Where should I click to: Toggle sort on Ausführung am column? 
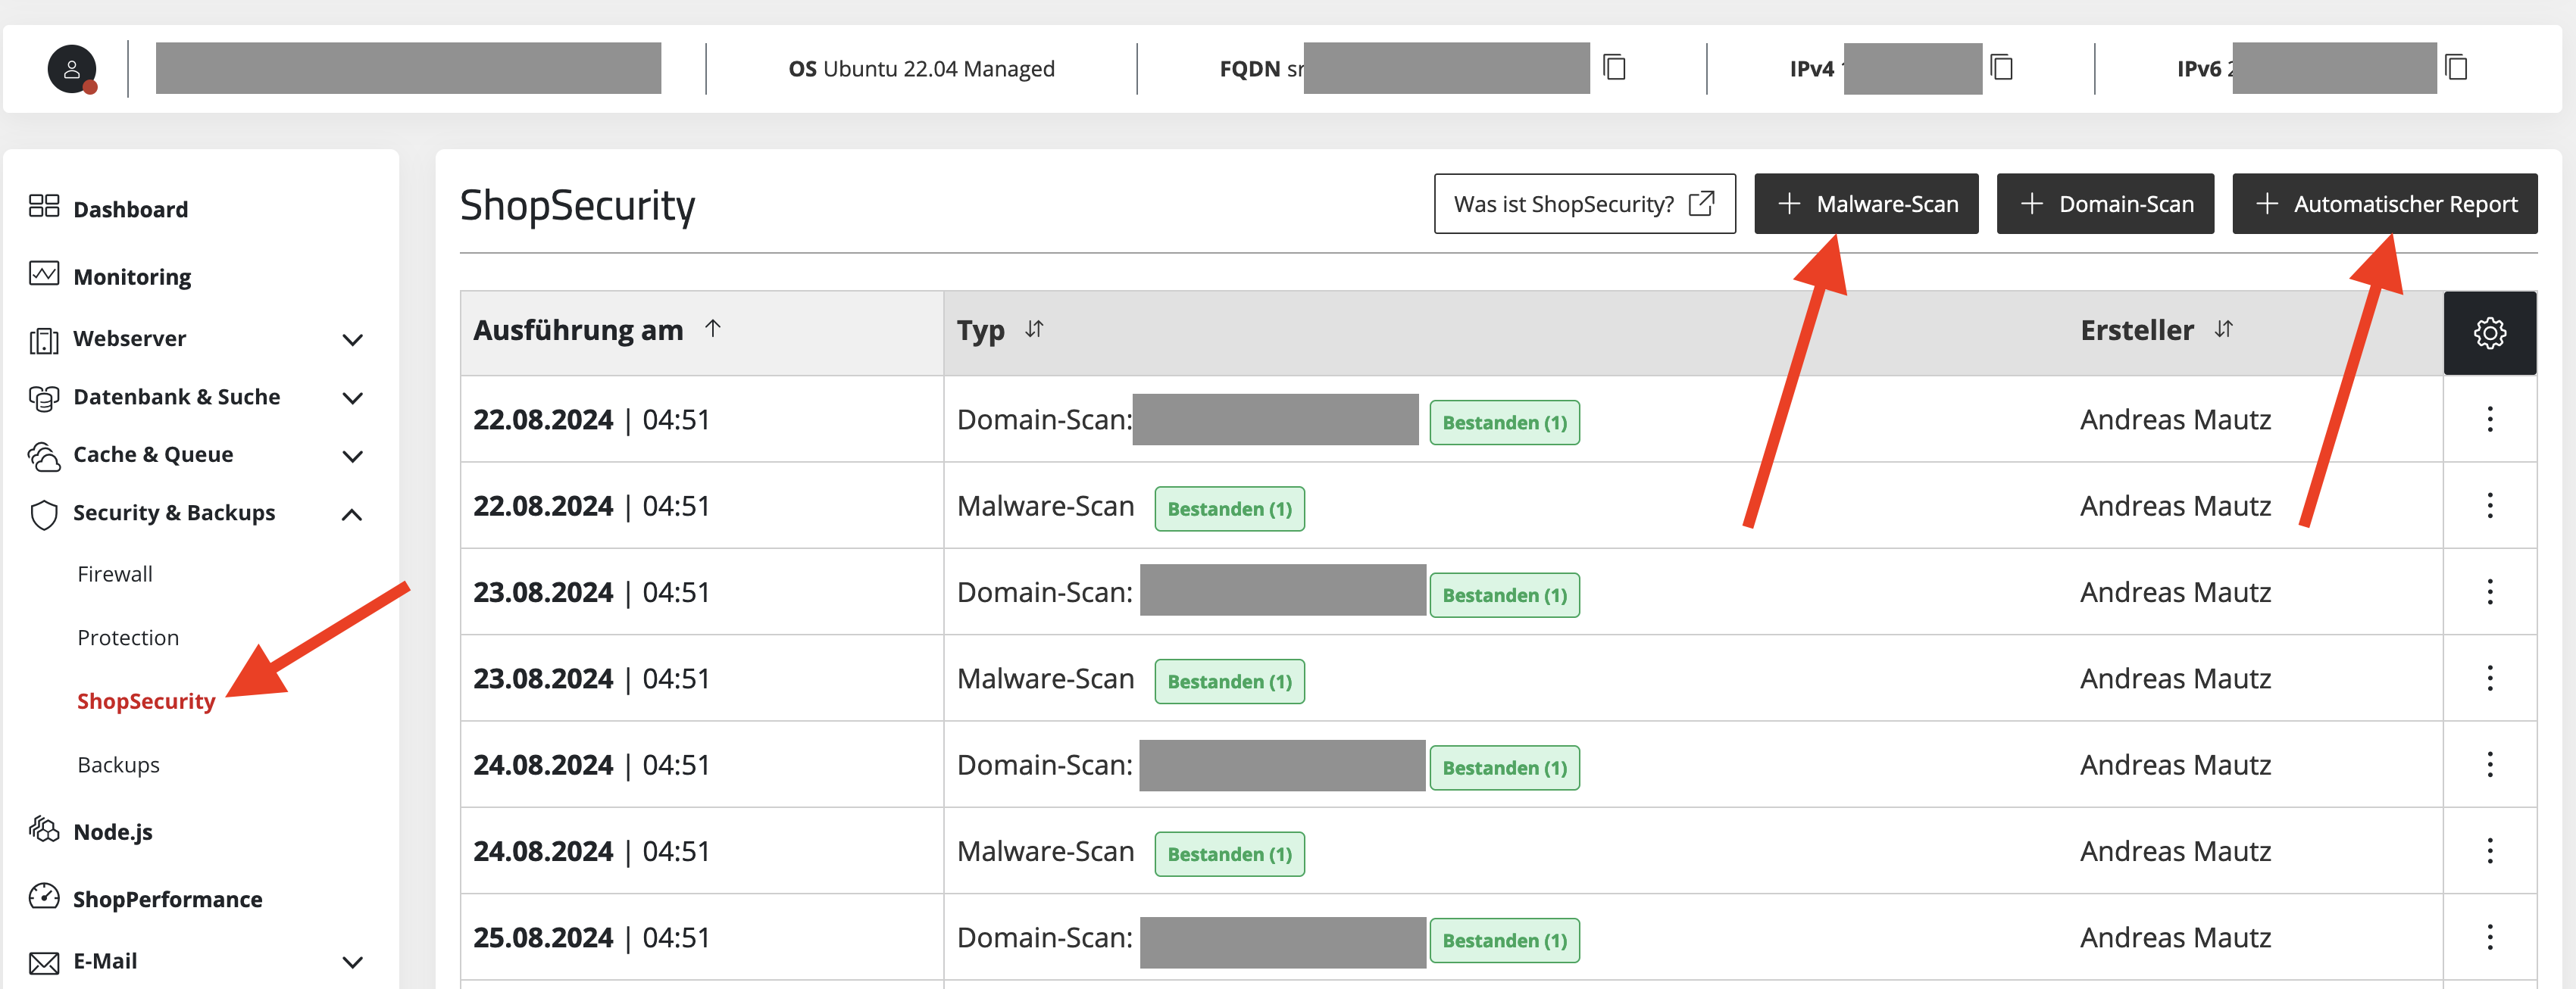tap(712, 329)
